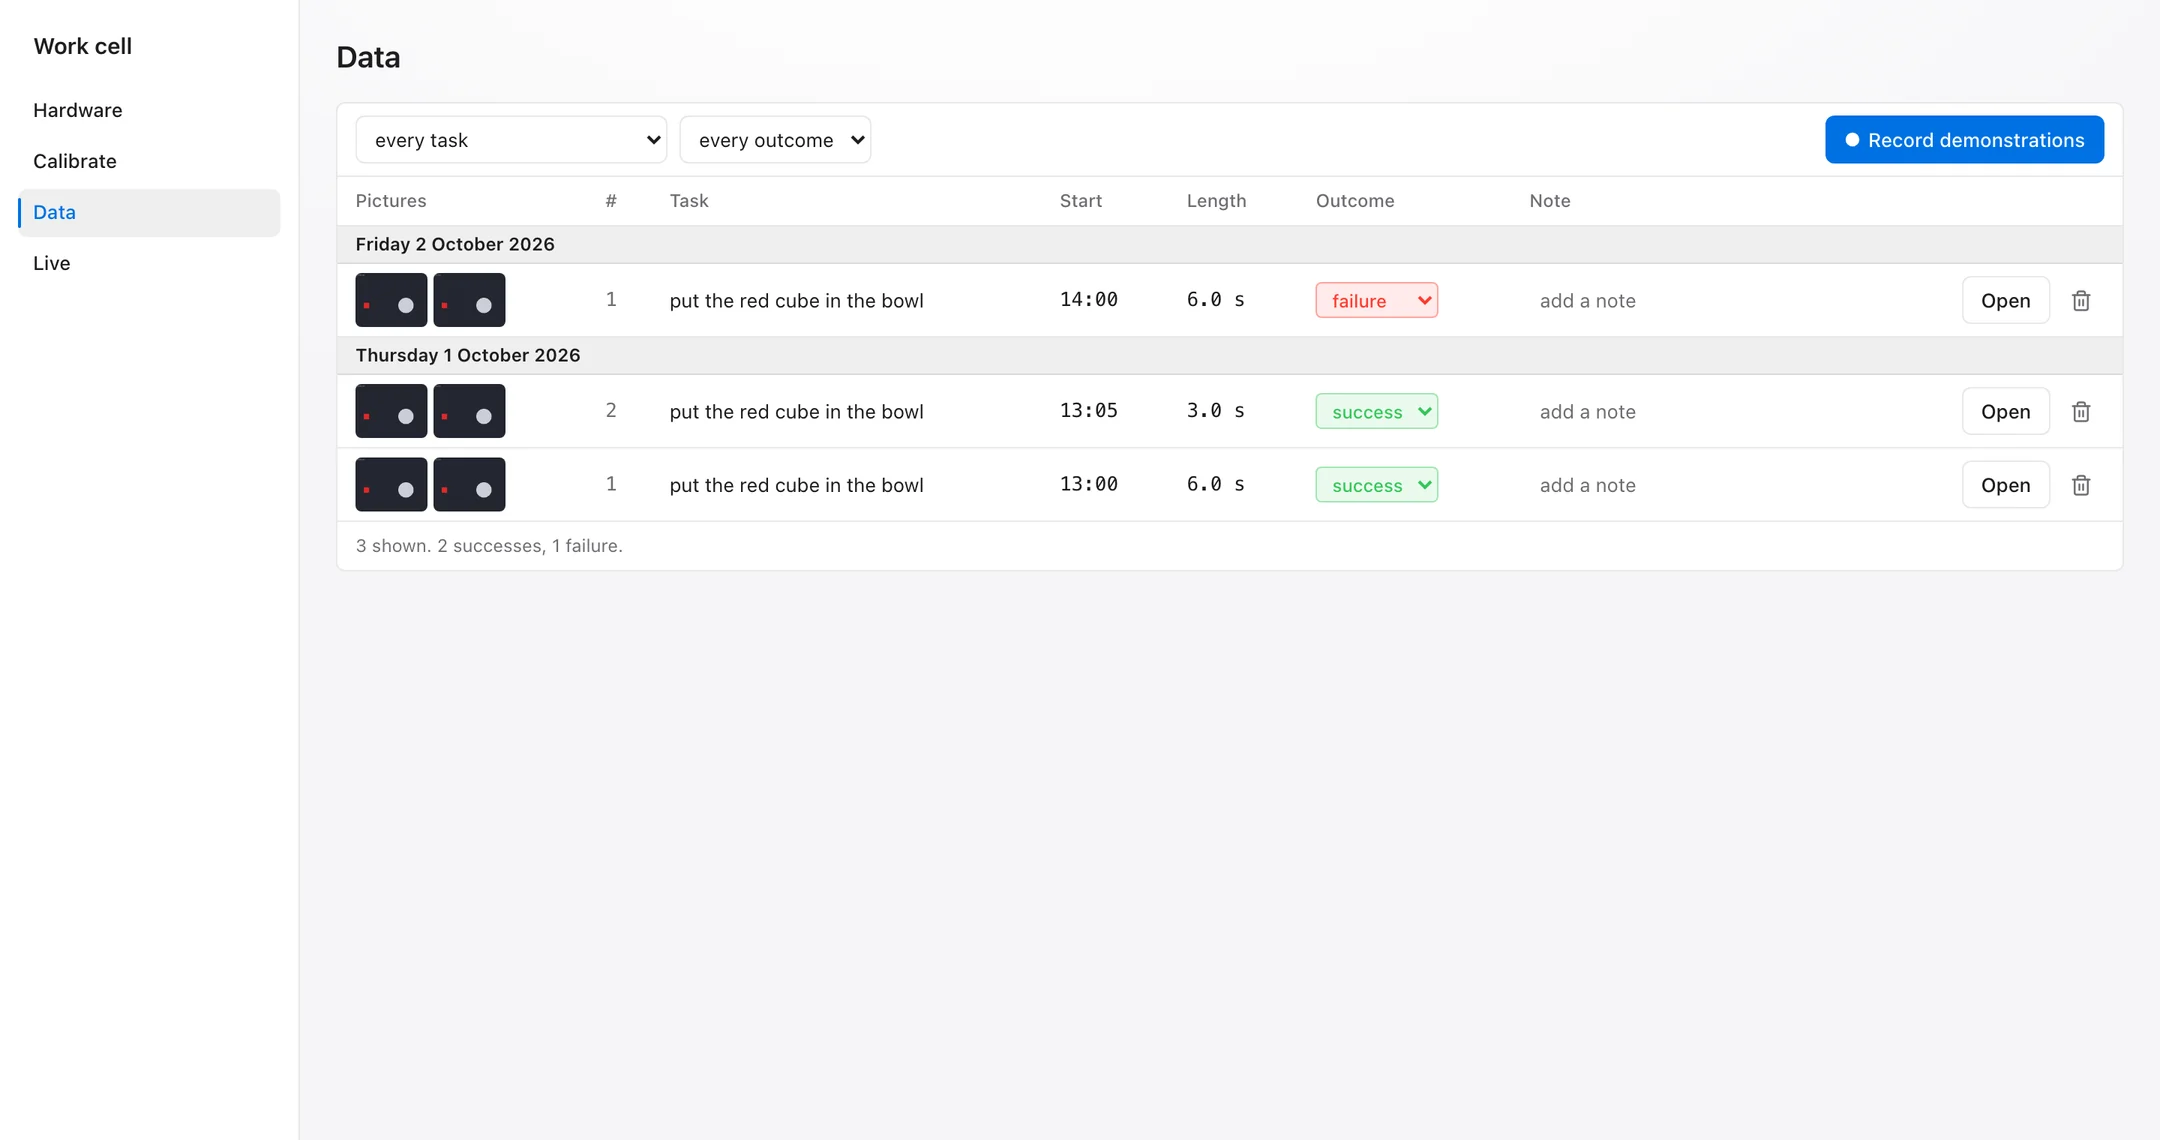Click the 3.0 s length value
The height and width of the screenshot is (1140, 2160).
(x=1216, y=411)
